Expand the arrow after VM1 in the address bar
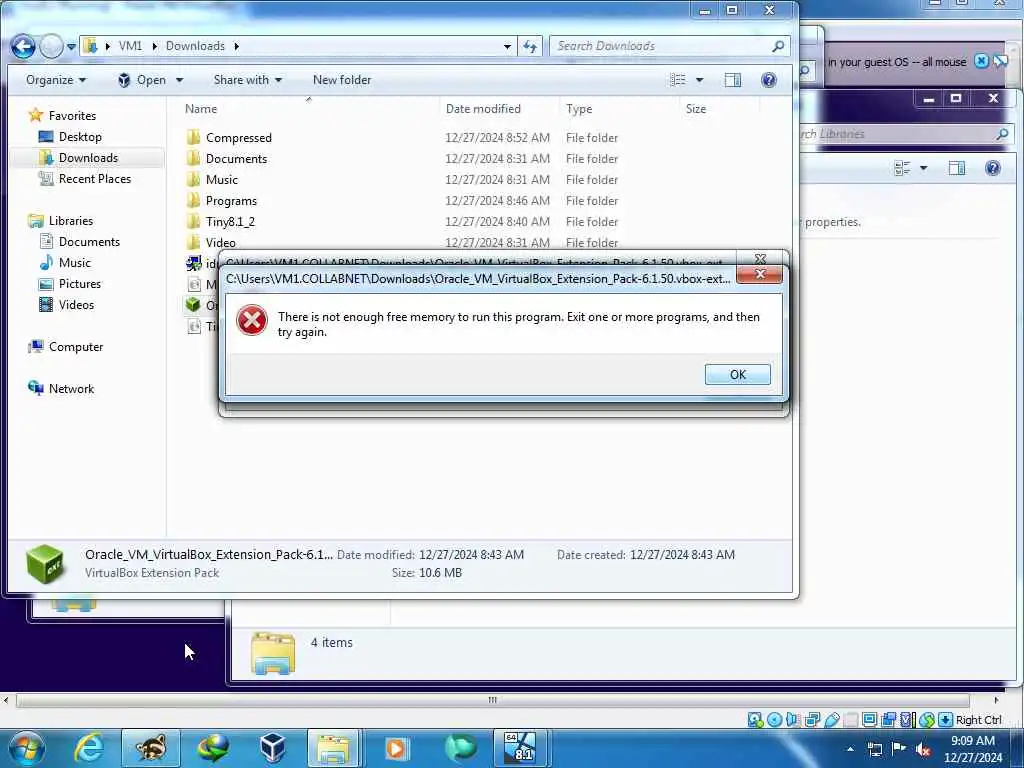This screenshot has height=768, width=1024. point(154,46)
